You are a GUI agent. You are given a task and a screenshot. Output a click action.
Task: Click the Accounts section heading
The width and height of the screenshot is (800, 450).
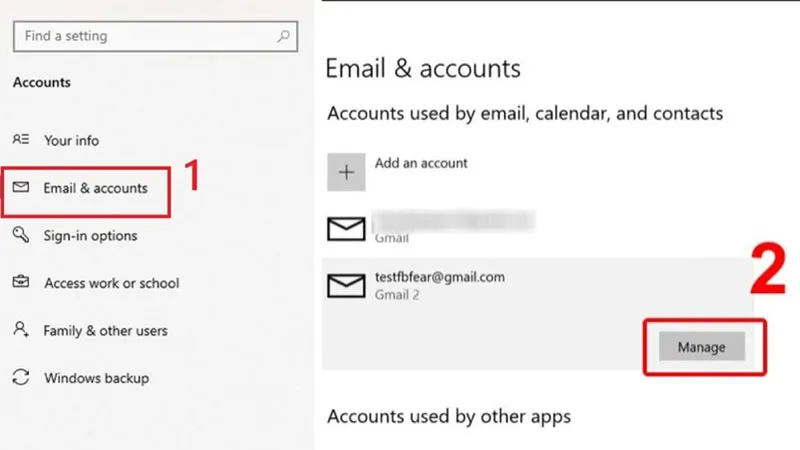42,83
